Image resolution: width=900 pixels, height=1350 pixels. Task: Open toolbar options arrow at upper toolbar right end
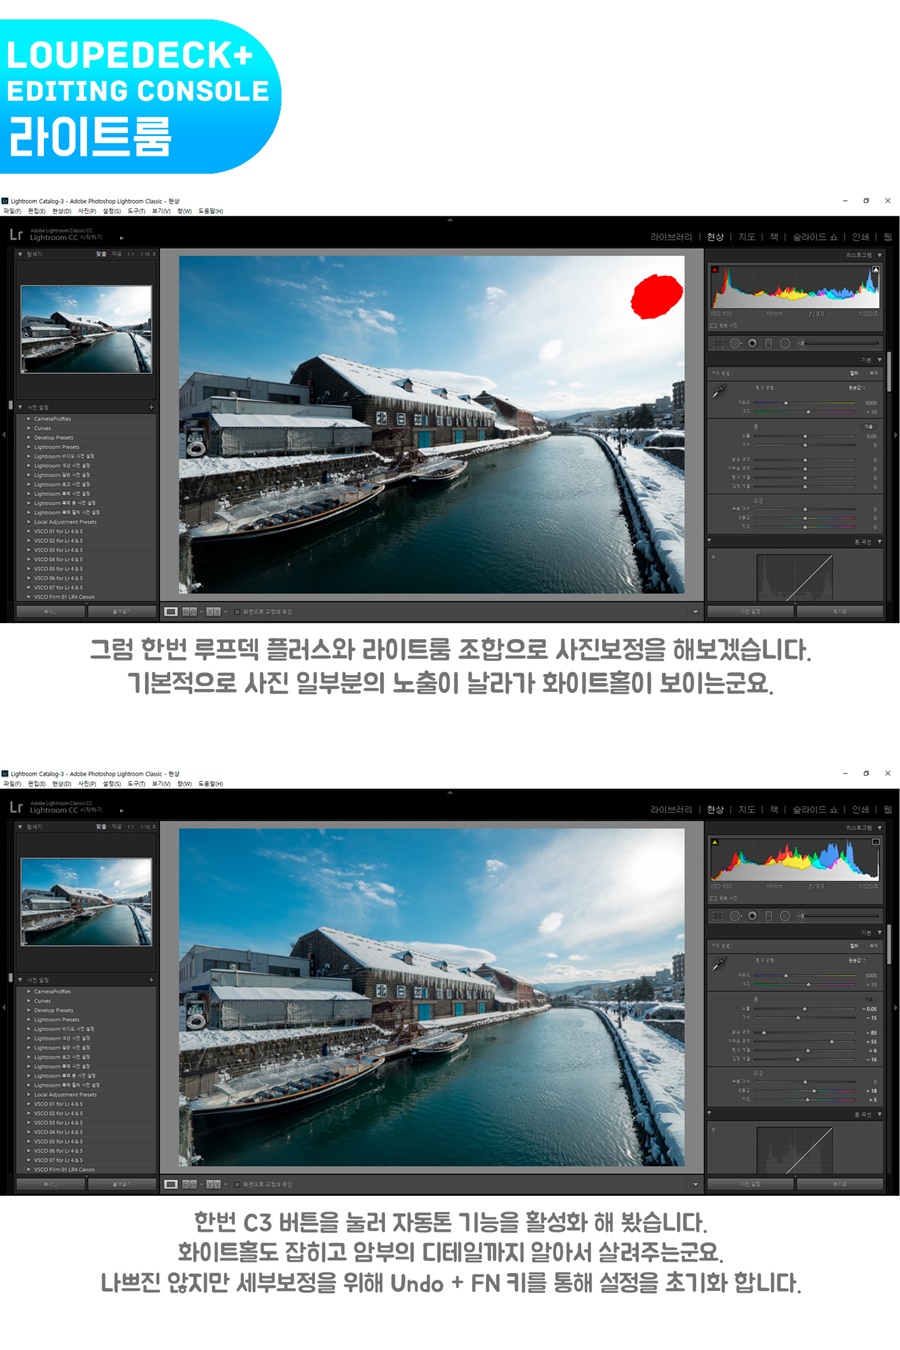click(695, 611)
